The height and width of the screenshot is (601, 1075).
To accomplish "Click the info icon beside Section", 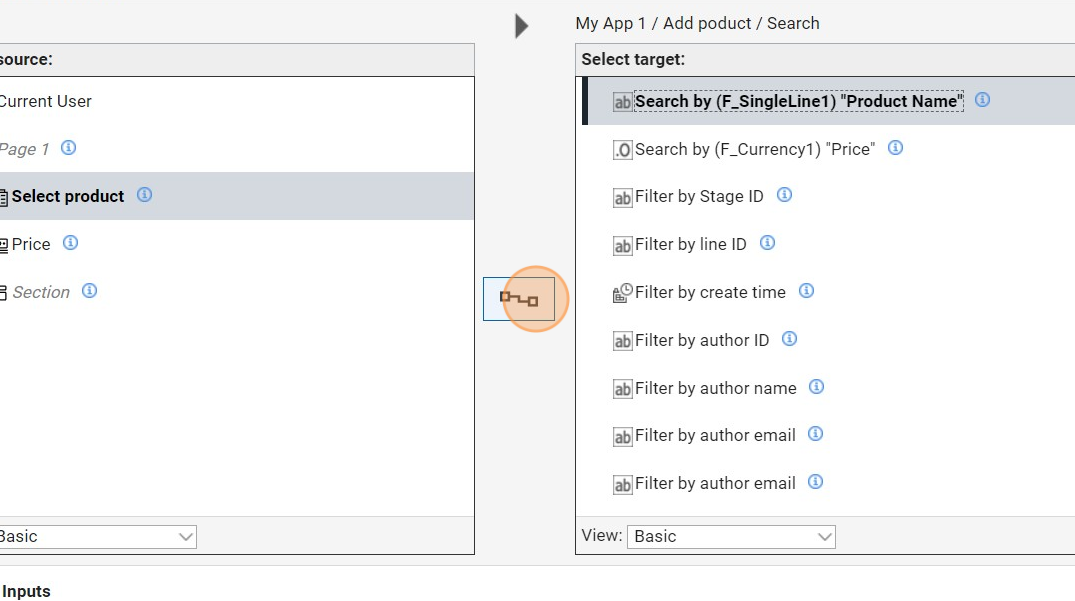I will tap(89, 291).
